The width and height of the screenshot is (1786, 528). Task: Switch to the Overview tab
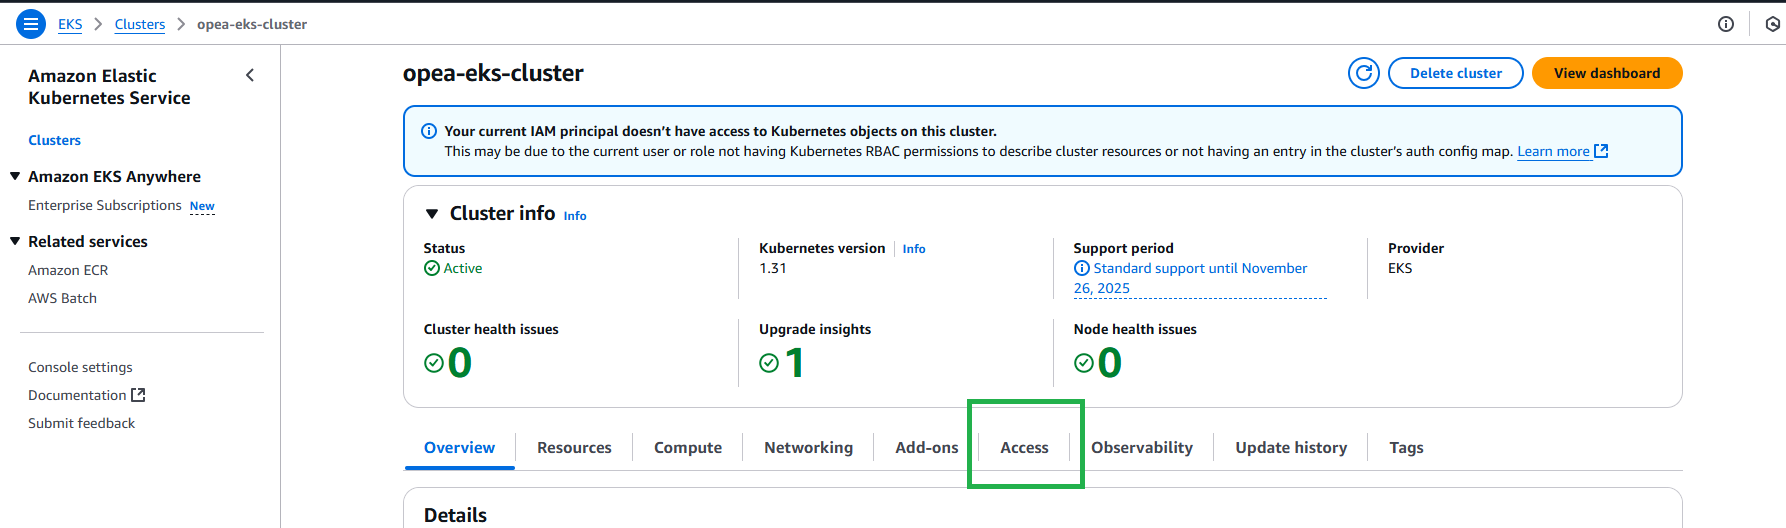pos(459,447)
